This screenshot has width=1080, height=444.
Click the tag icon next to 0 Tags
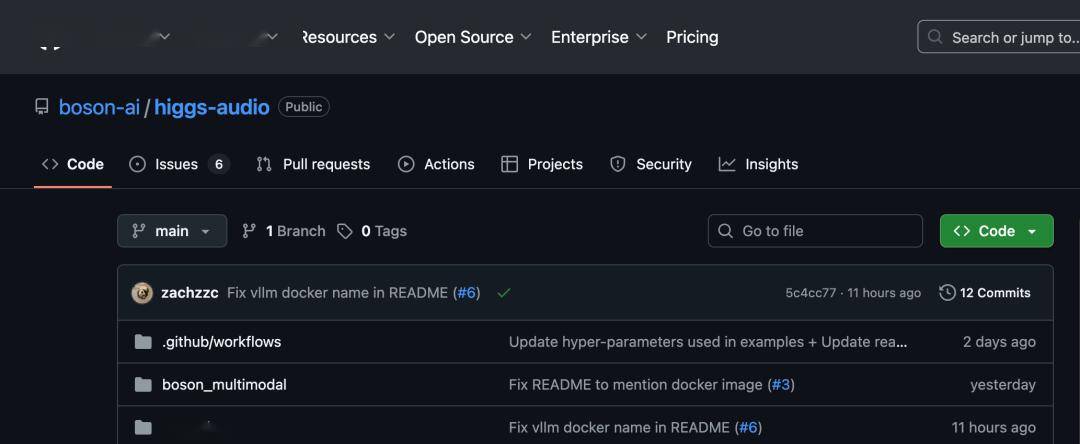[345, 231]
